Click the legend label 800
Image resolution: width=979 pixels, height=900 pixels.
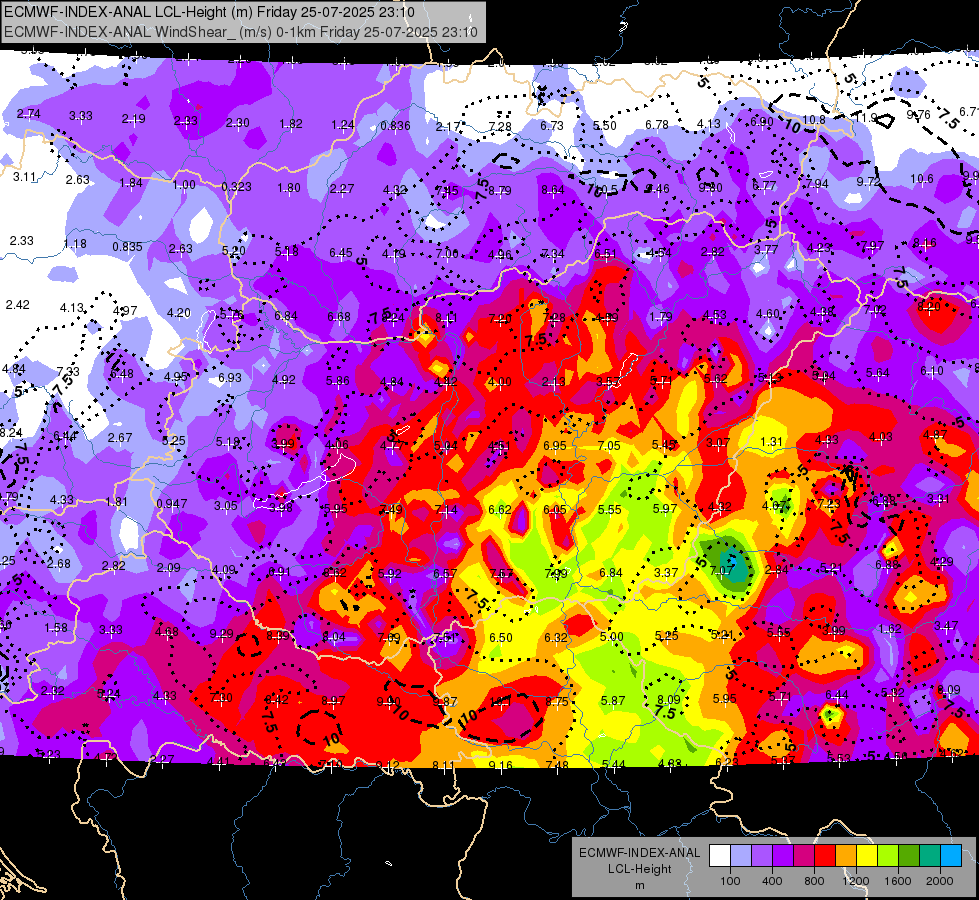pyautogui.click(x=814, y=881)
